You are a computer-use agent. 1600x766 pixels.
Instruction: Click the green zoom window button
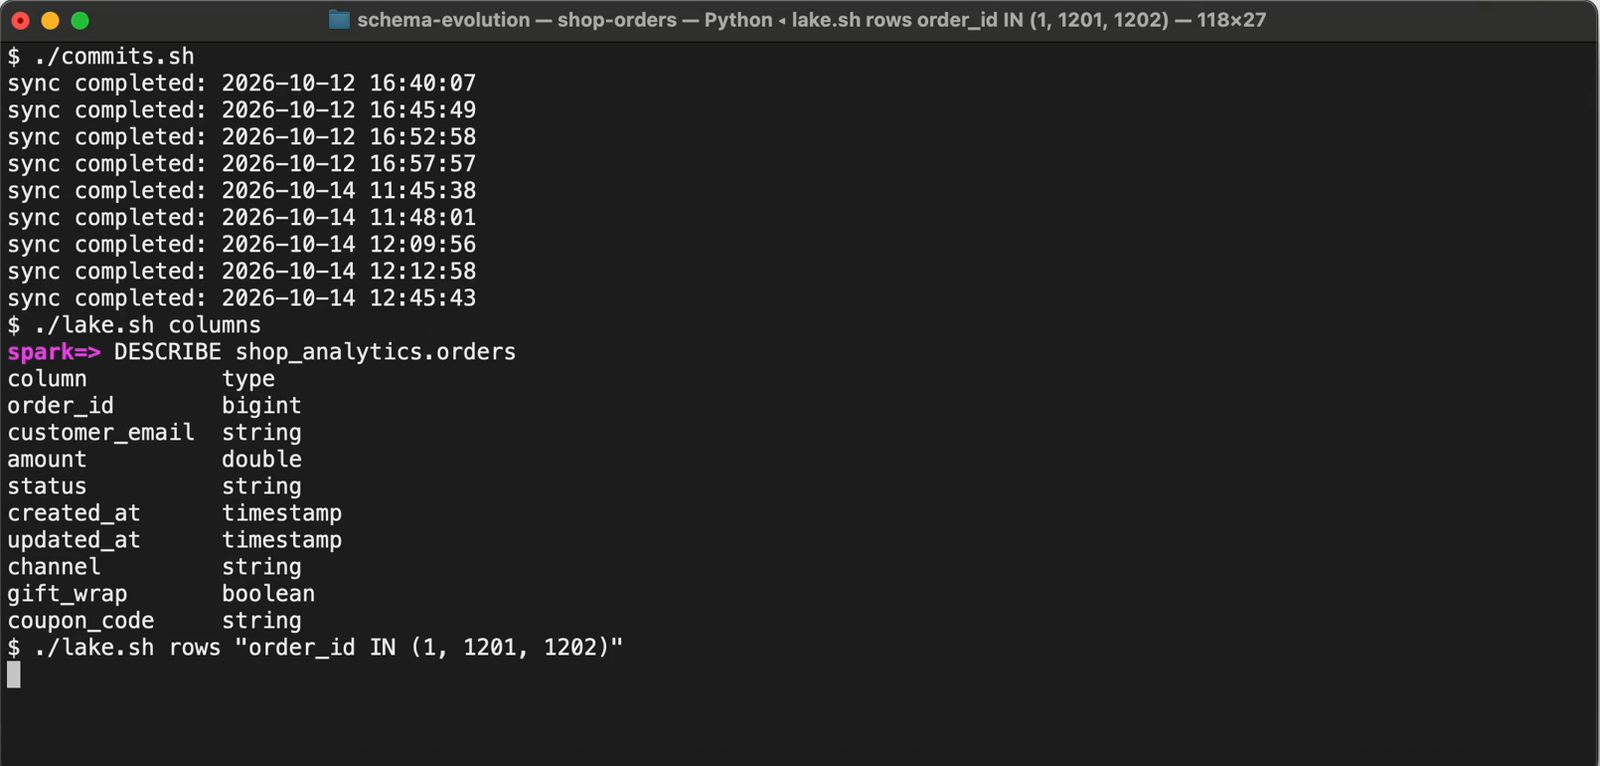click(80, 20)
